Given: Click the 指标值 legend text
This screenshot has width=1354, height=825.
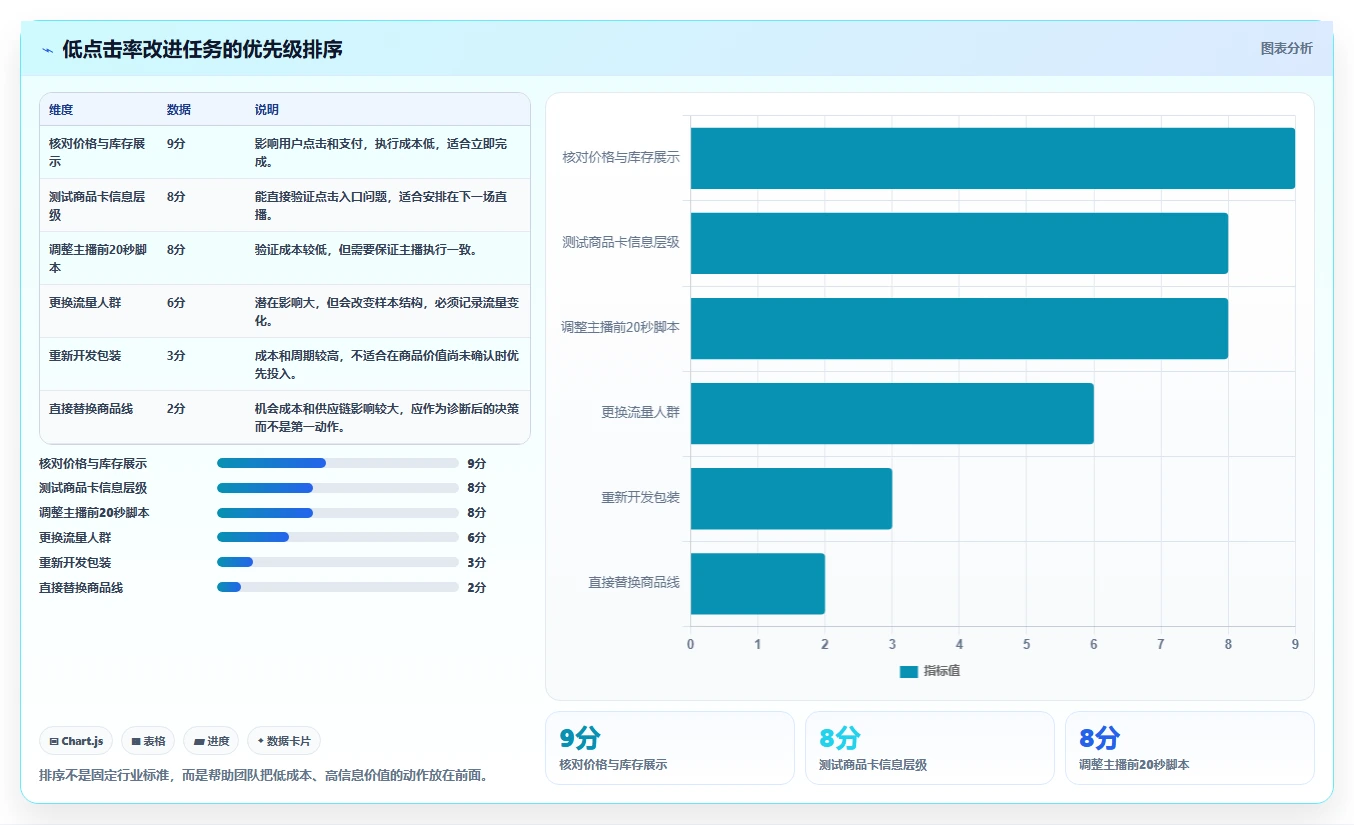Looking at the screenshot, I should point(942,671).
